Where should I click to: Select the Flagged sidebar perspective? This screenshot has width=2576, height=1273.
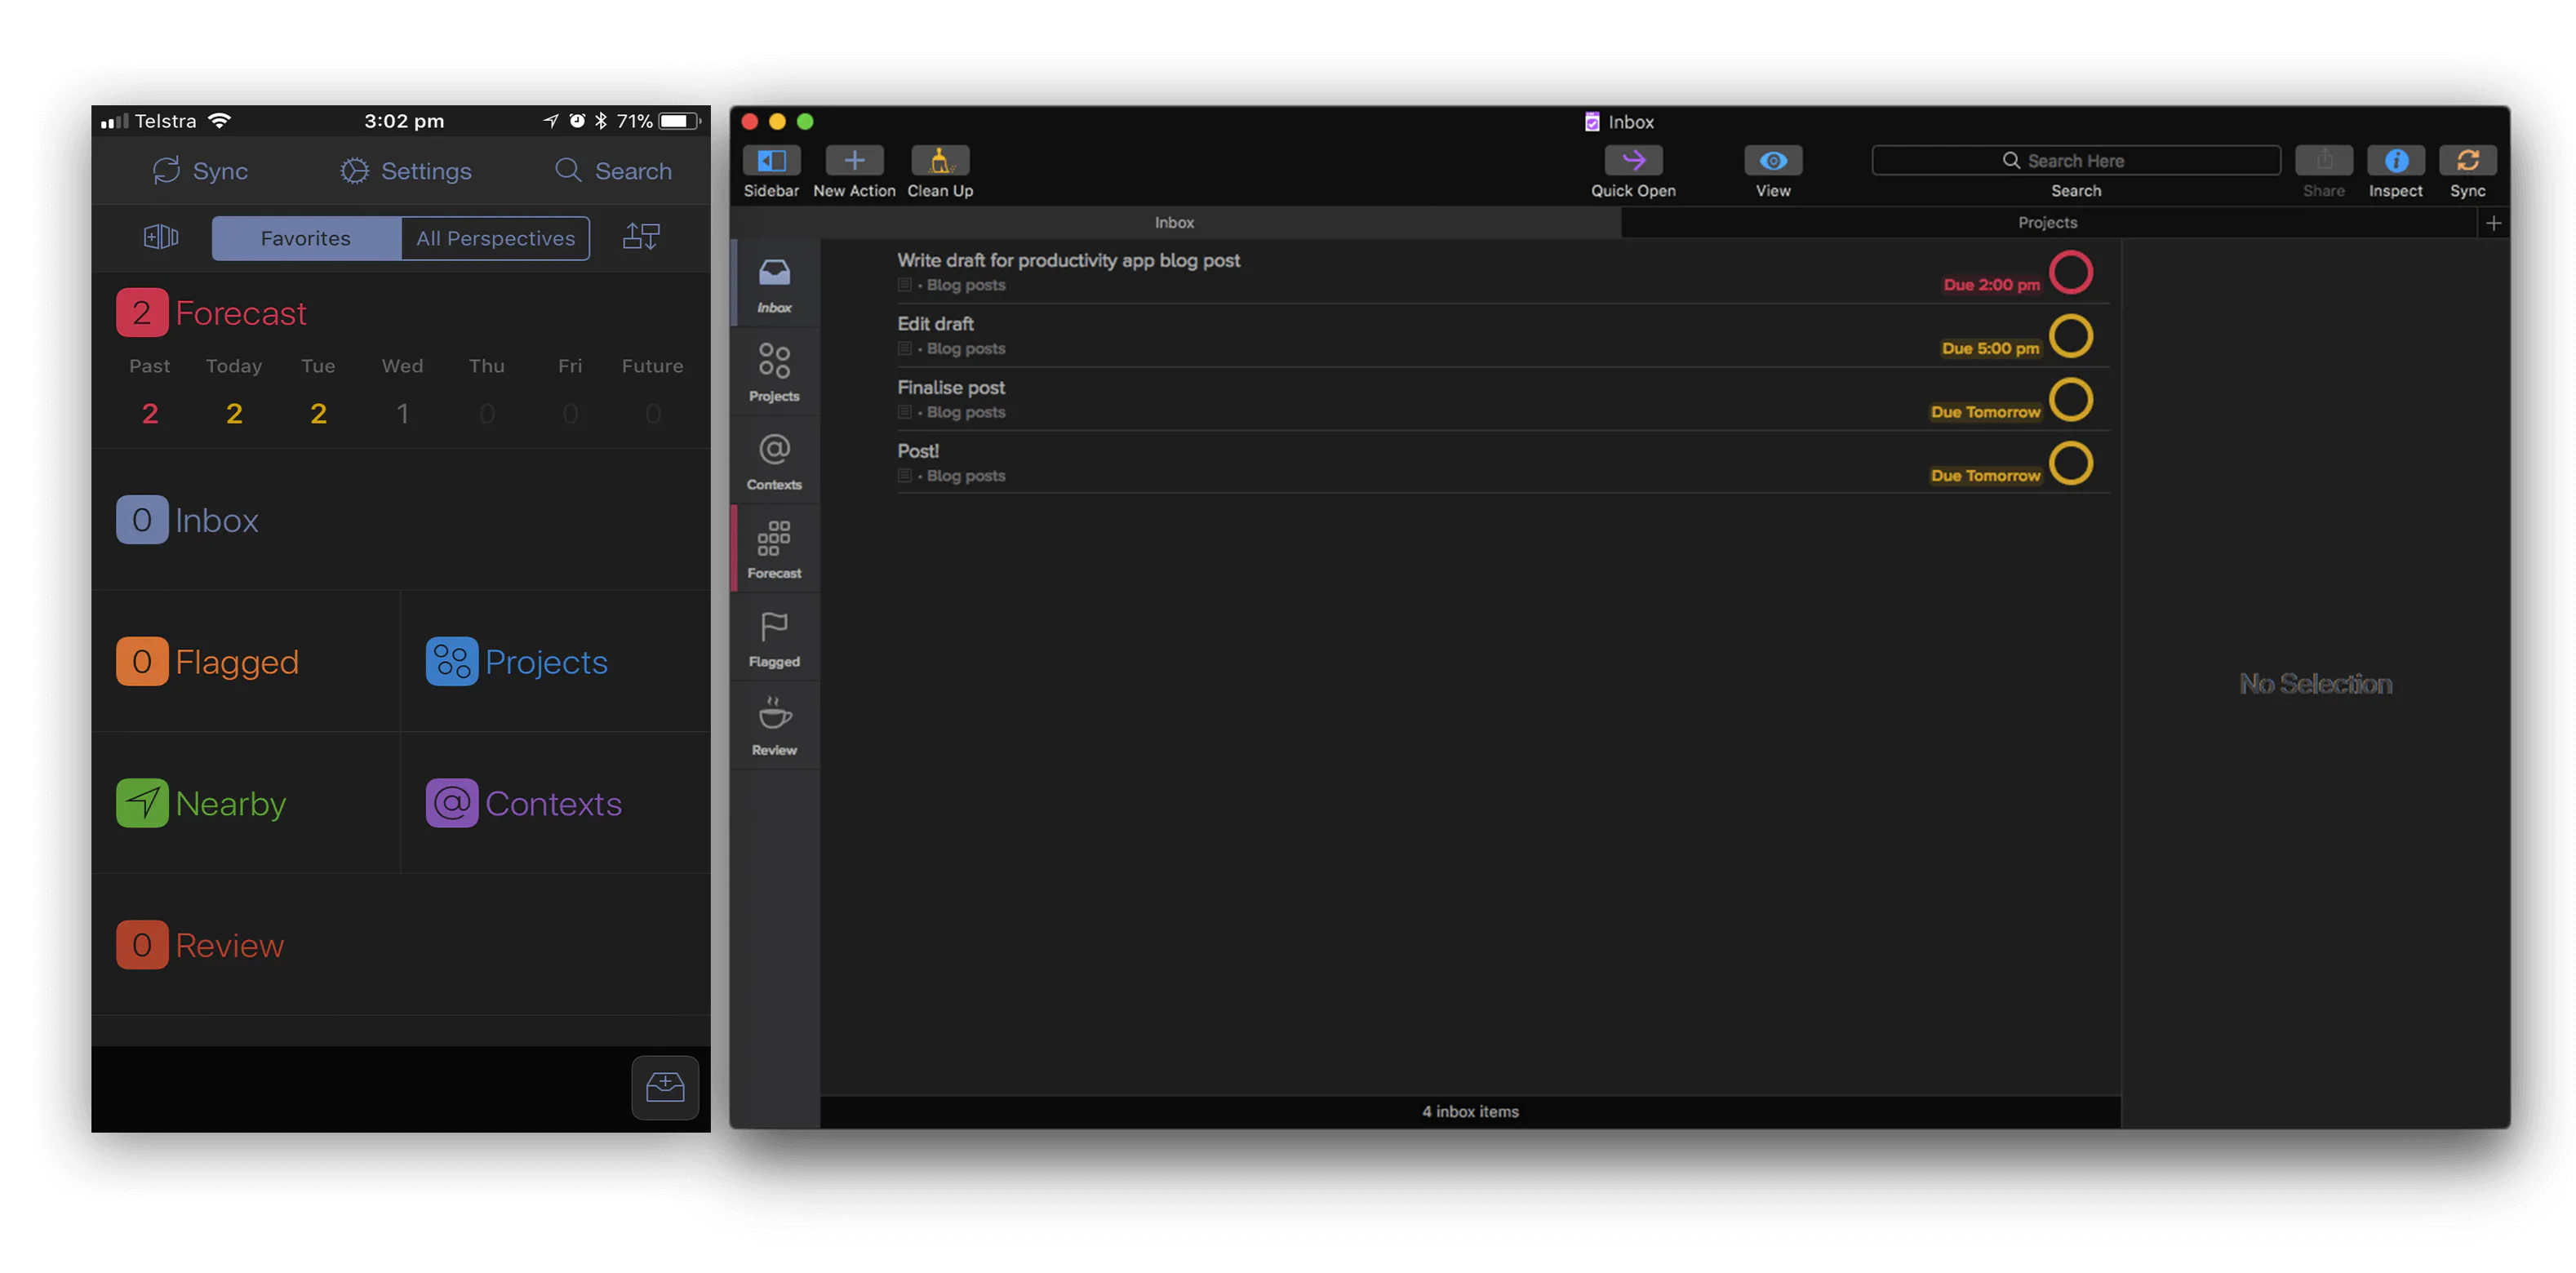774,637
